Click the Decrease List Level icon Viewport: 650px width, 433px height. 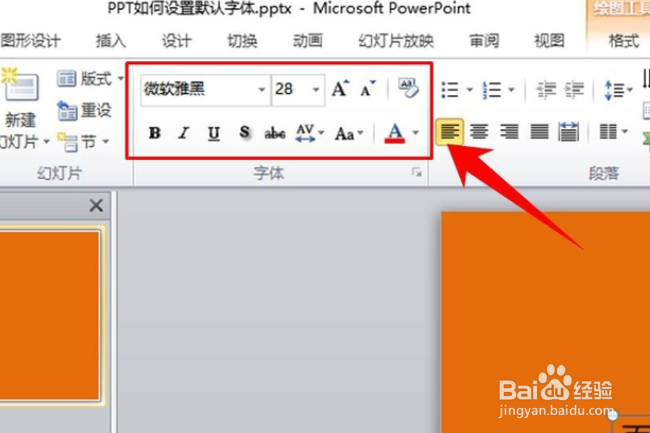click(x=546, y=90)
